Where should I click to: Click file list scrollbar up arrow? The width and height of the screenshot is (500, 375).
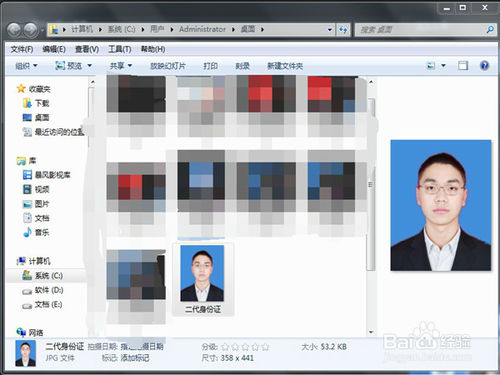(x=371, y=82)
